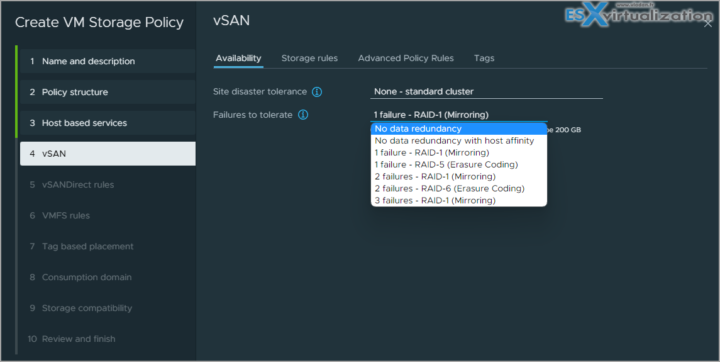Select the Availability tab
Screen dimensions: 720x362
[x=238, y=58]
